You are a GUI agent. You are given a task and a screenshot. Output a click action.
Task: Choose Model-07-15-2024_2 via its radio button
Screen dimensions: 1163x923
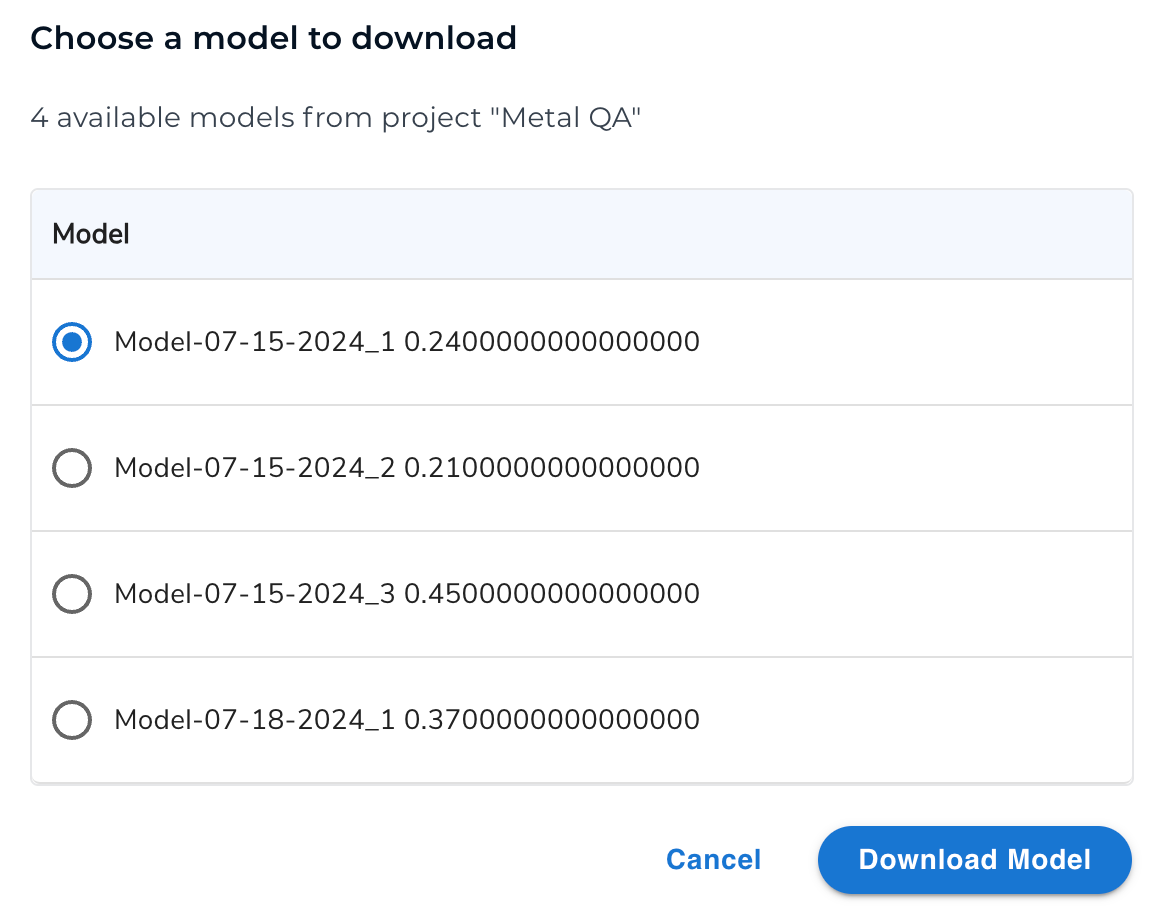71,468
